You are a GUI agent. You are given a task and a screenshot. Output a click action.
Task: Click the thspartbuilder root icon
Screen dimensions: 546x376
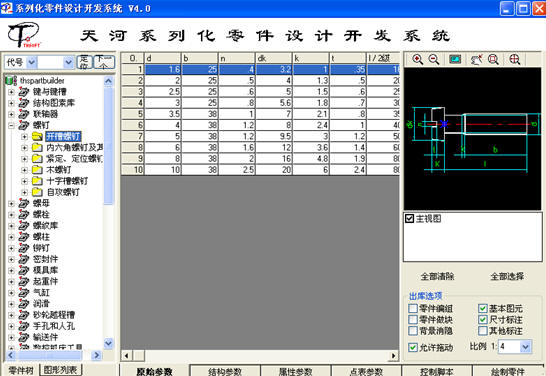[11, 81]
